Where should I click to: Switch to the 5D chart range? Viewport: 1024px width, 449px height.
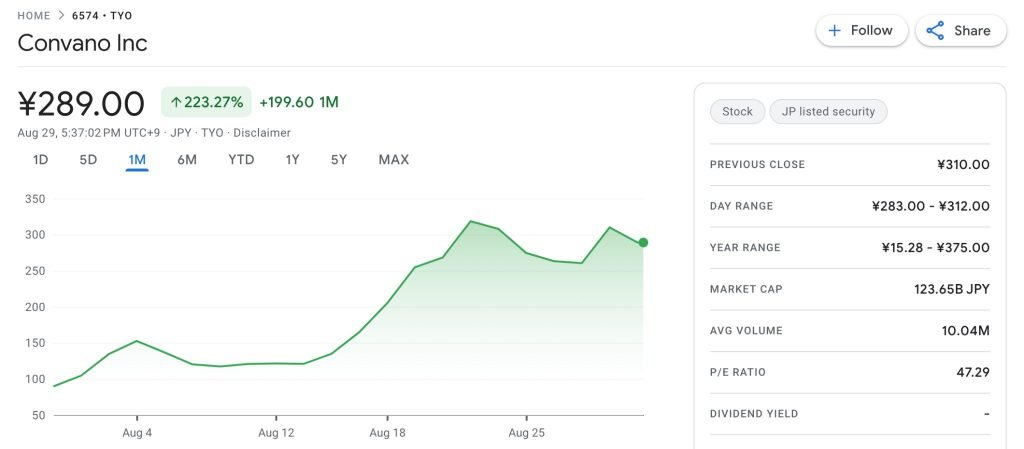point(88,160)
